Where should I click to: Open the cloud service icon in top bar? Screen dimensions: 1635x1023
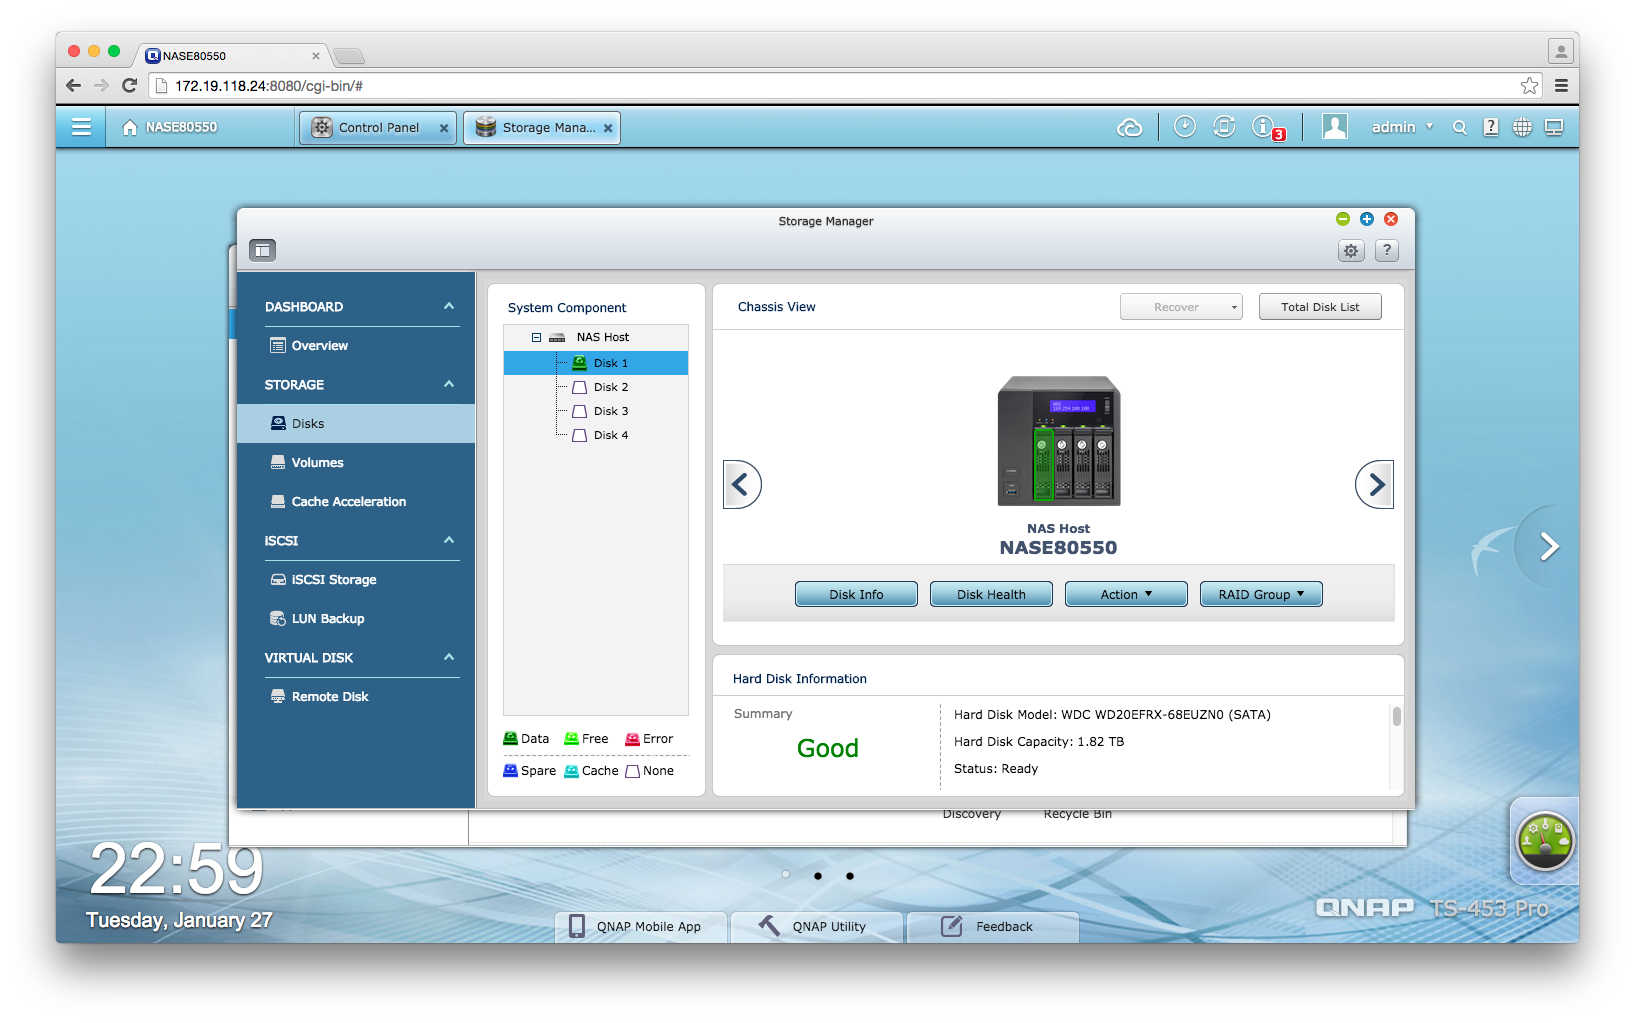pyautogui.click(x=1129, y=127)
